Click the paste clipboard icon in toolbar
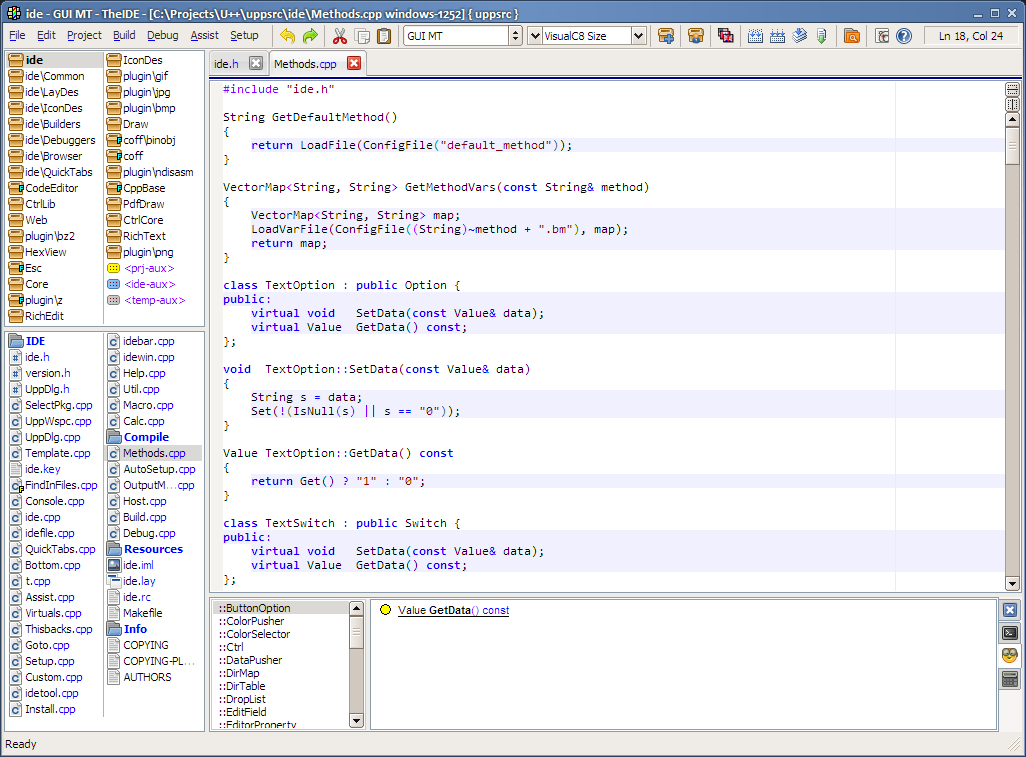 (x=384, y=36)
